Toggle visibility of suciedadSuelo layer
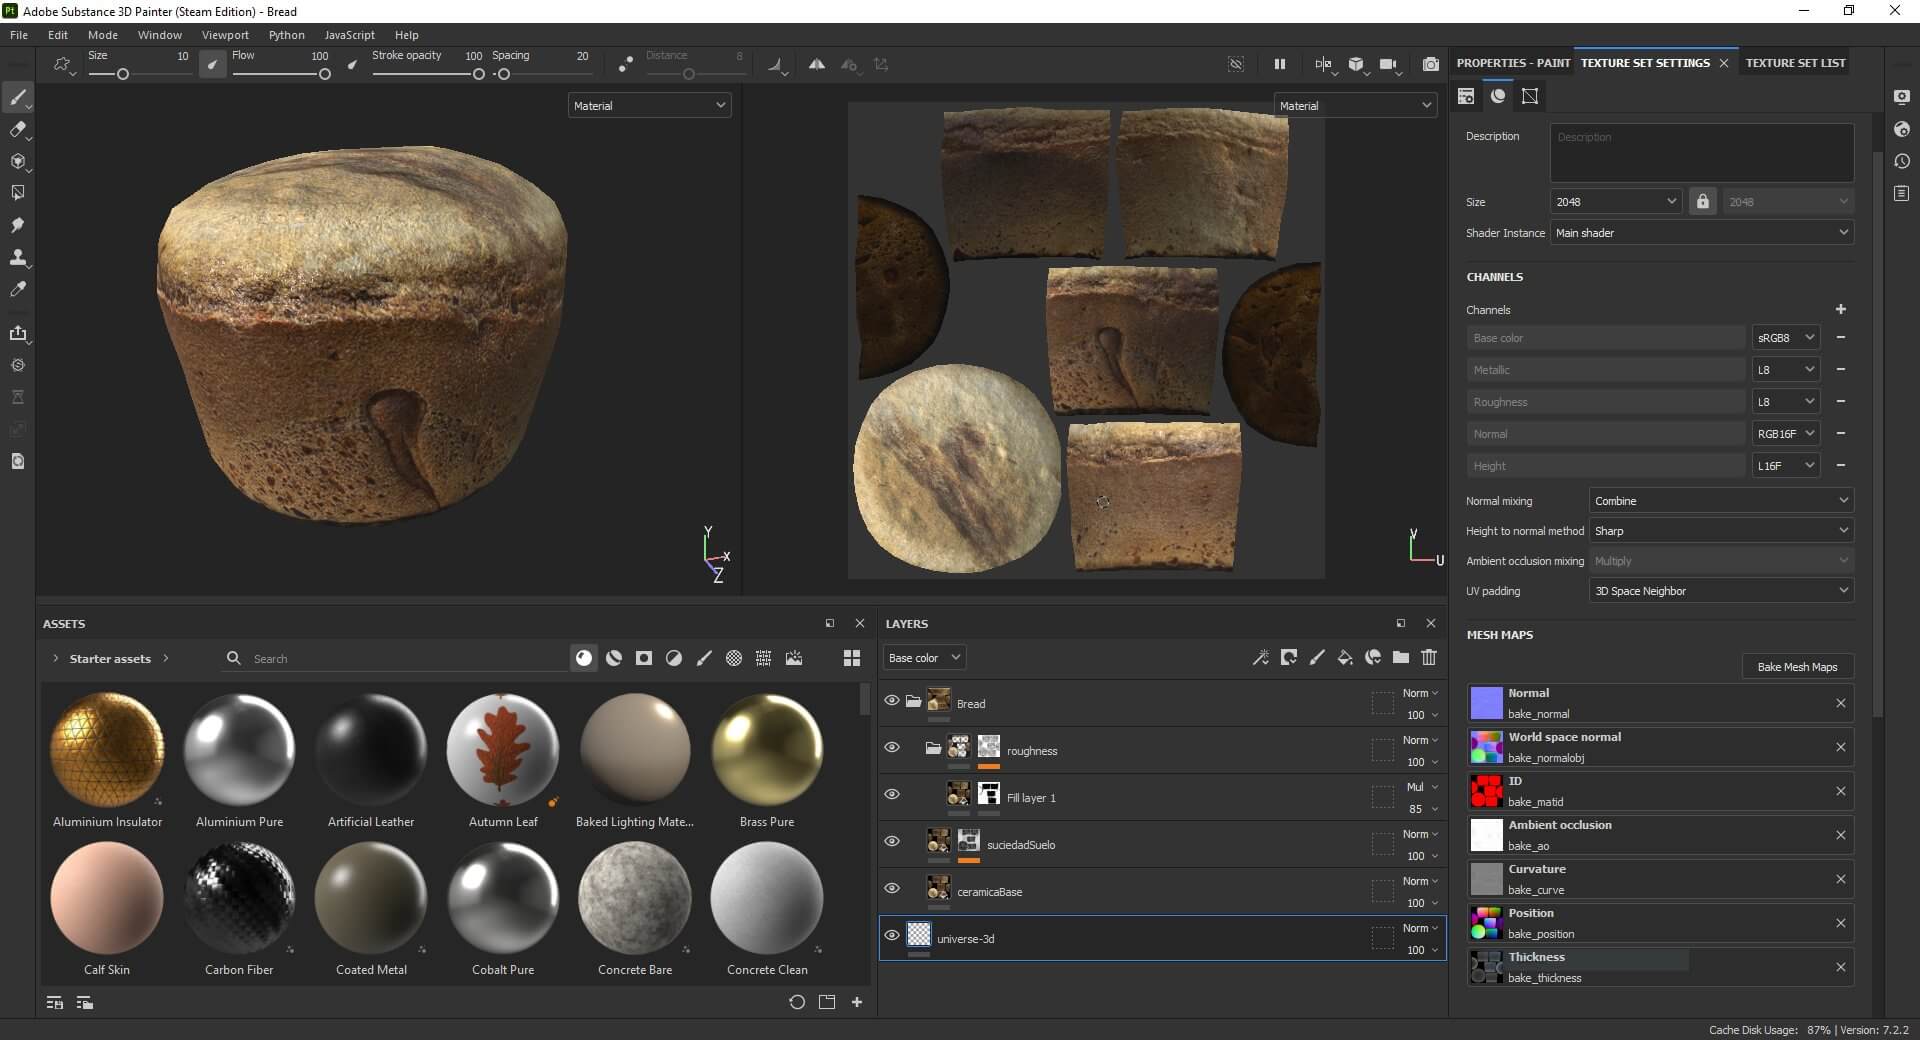 [x=892, y=842]
